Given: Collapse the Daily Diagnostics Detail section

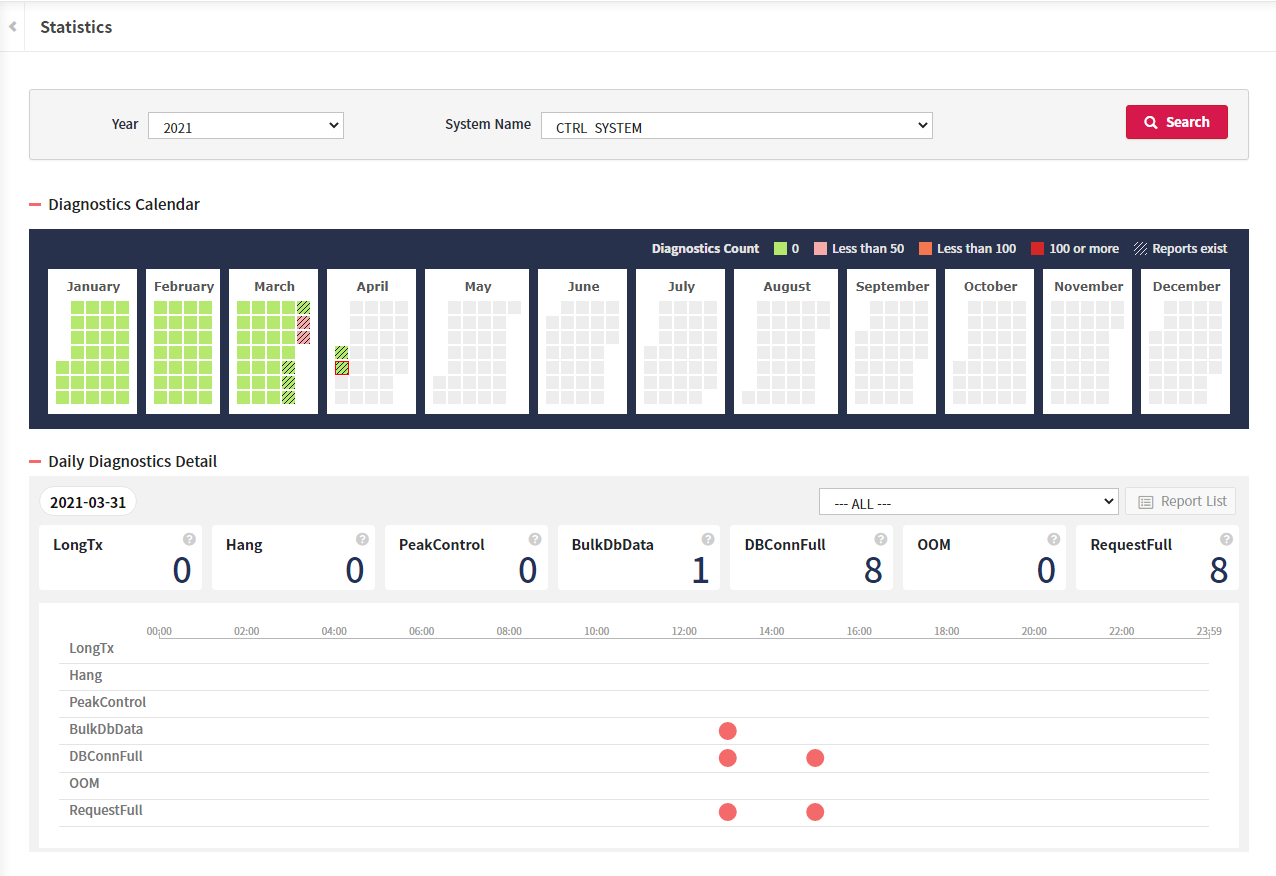Looking at the screenshot, I should (36, 462).
